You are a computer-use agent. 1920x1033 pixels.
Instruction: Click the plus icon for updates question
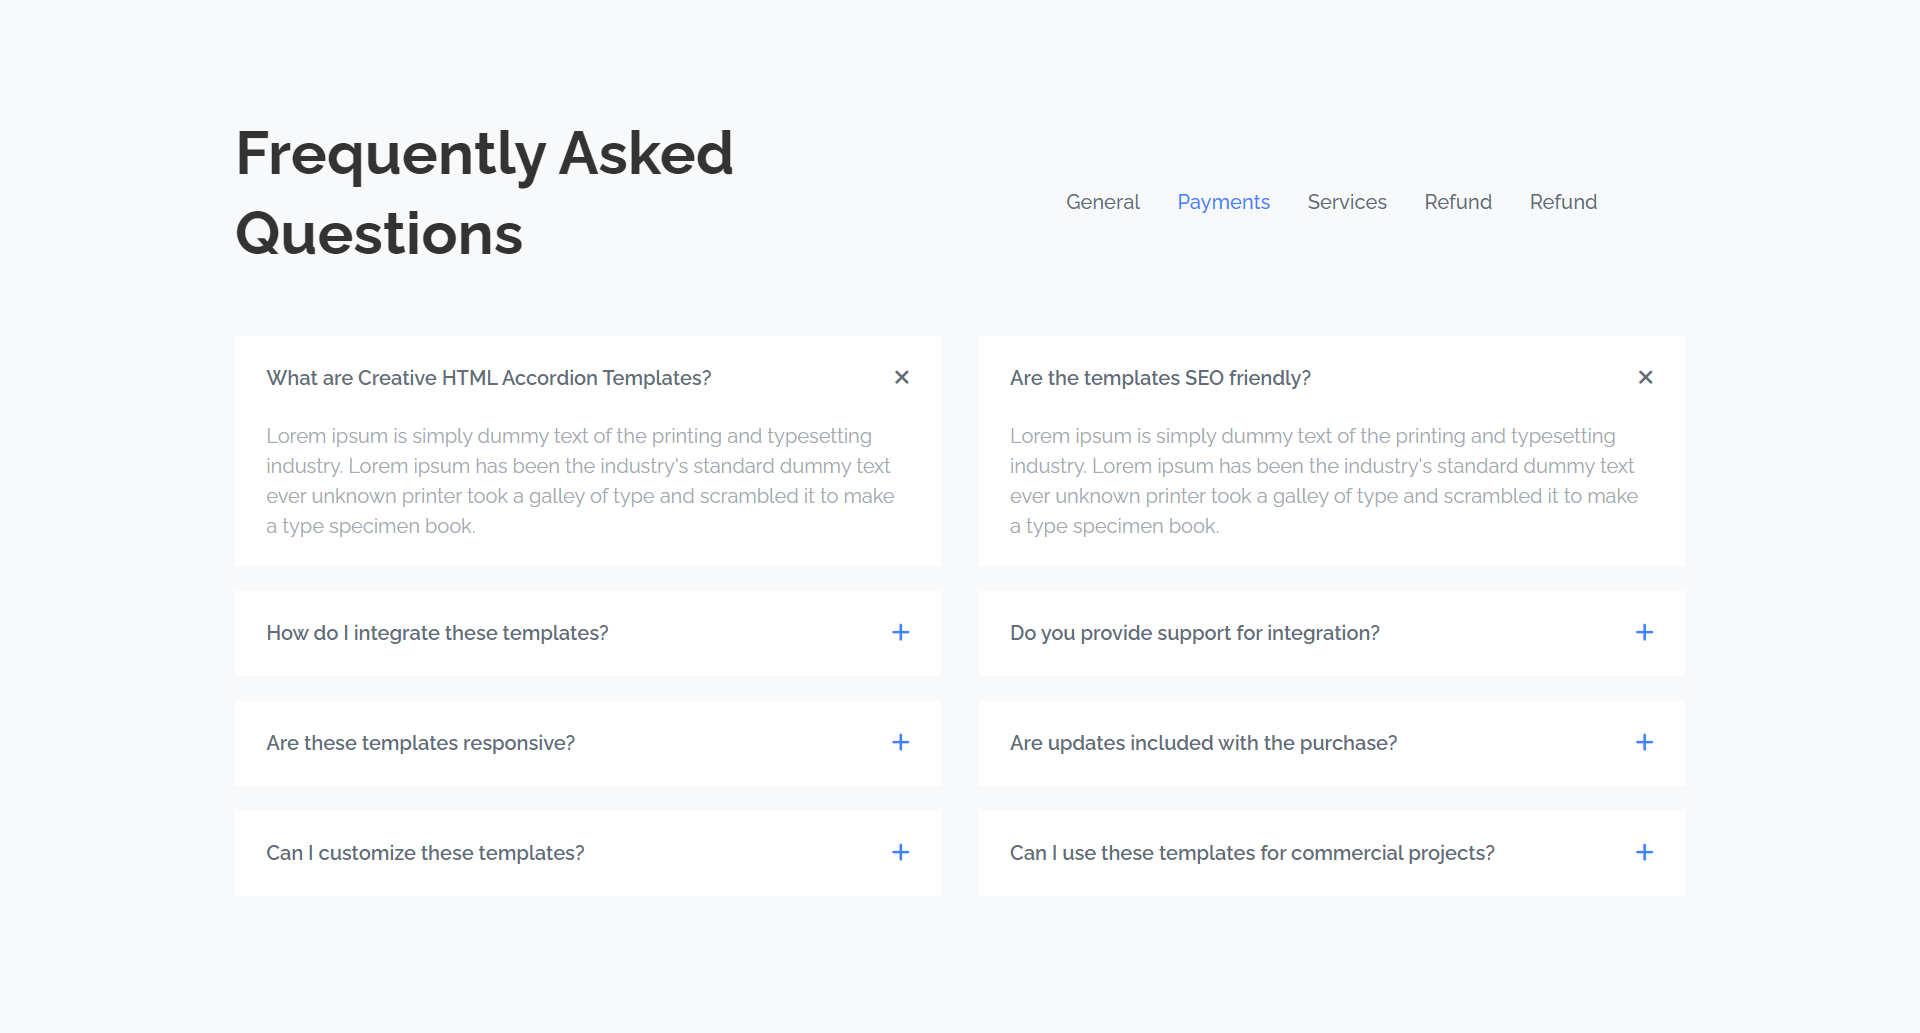click(x=1645, y=742)
